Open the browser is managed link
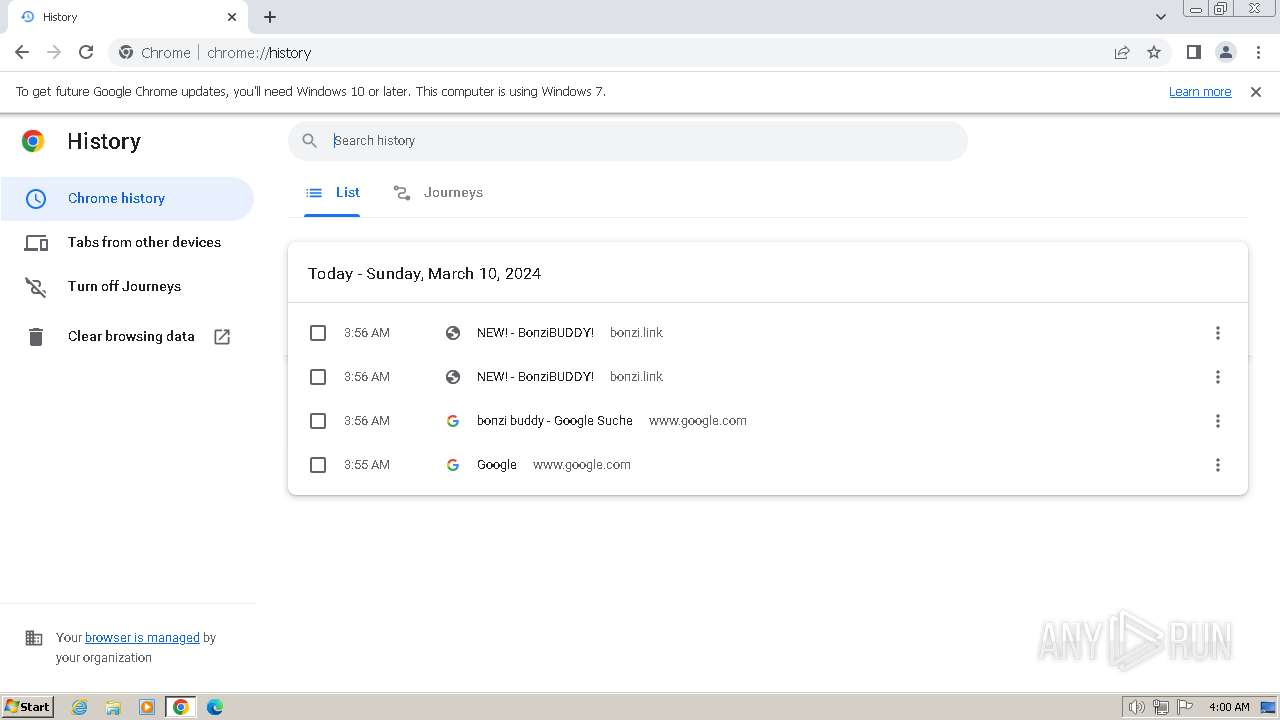The width and height of the screenshot is (1280, 720). tap(142, 638)
